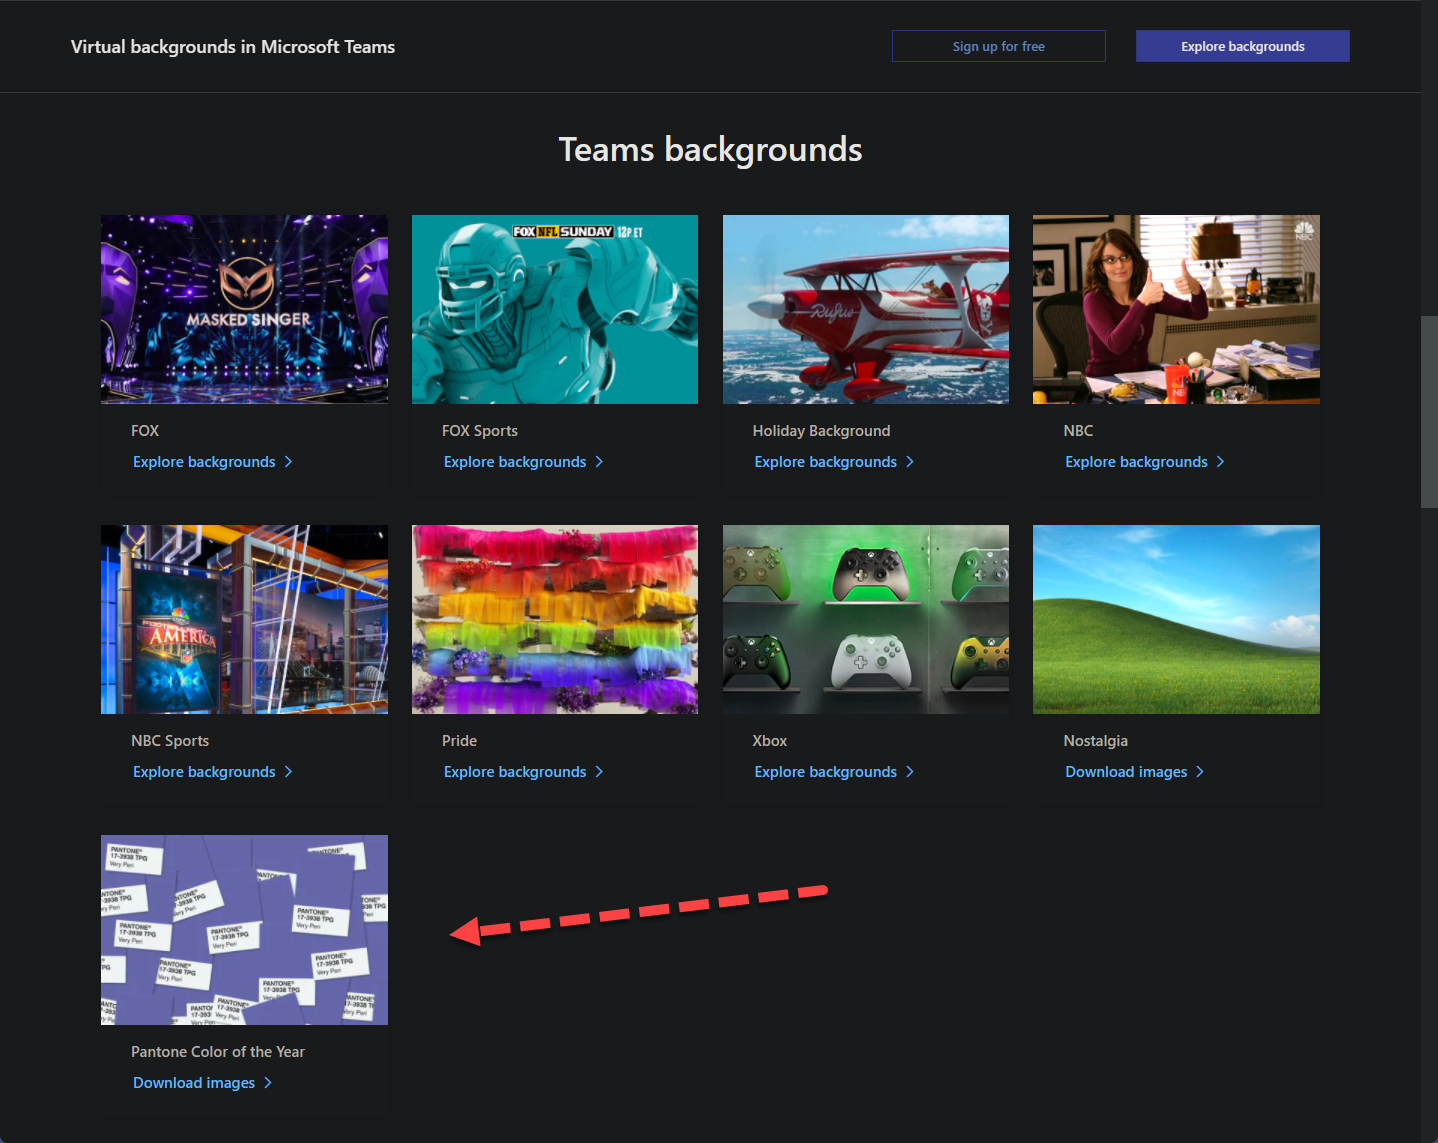Image resolution: width=1438 pixels, height=1143 pixels.
Task: Follow Explore backgrounds link under Xbox
Action: 835,772
